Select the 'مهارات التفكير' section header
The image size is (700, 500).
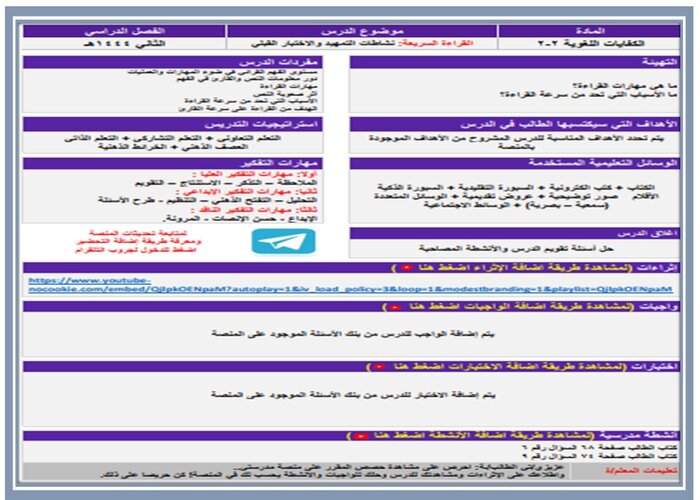(173, 163)
